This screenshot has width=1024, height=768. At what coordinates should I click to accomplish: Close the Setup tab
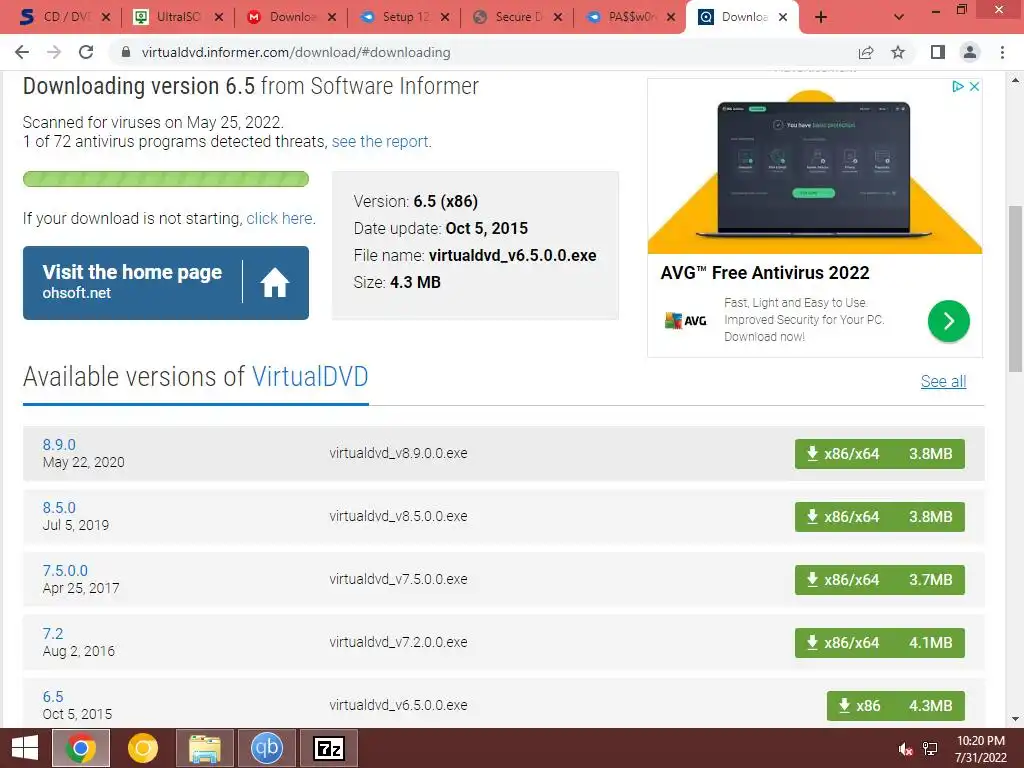pyautogui.click(x=445, y=17)
